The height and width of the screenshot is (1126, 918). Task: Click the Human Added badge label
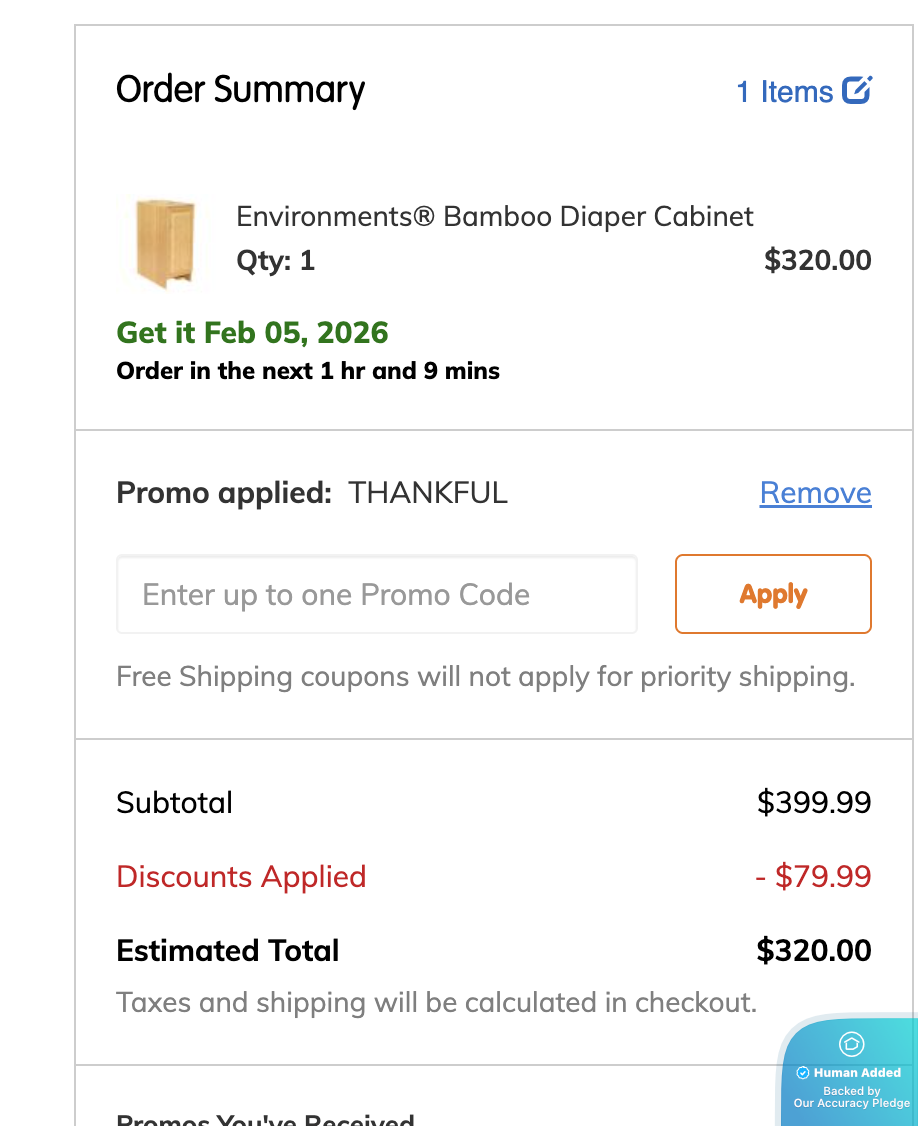(857, 1073)
